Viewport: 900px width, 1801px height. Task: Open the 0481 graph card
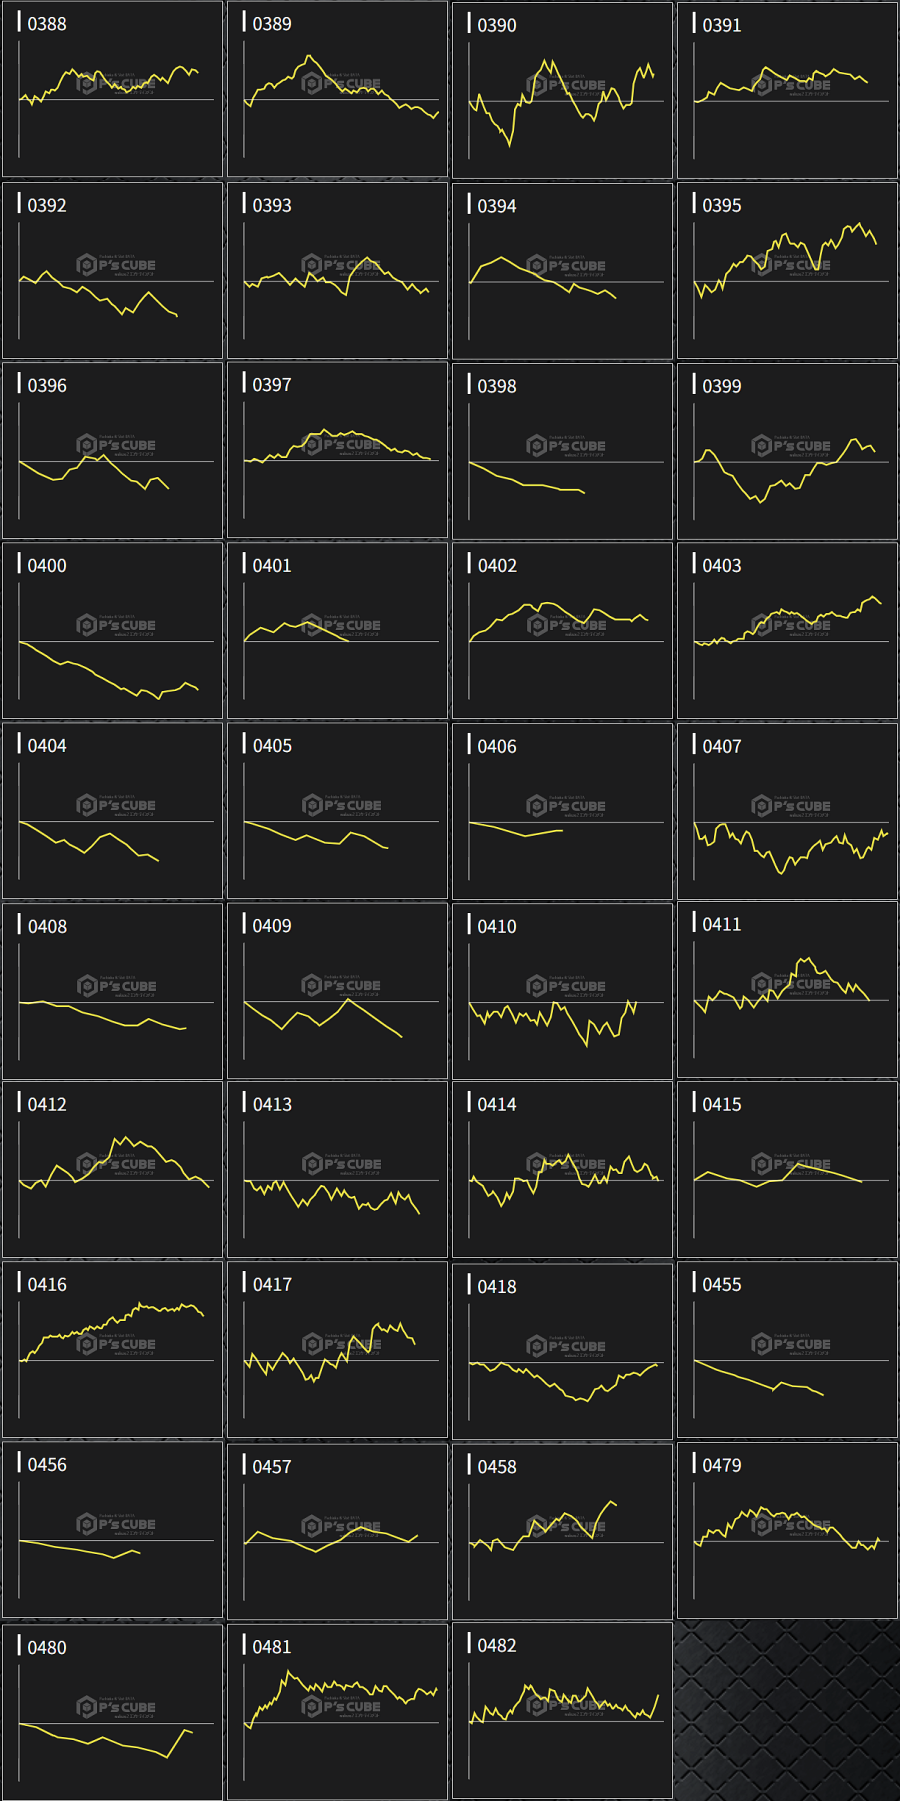337,1711
